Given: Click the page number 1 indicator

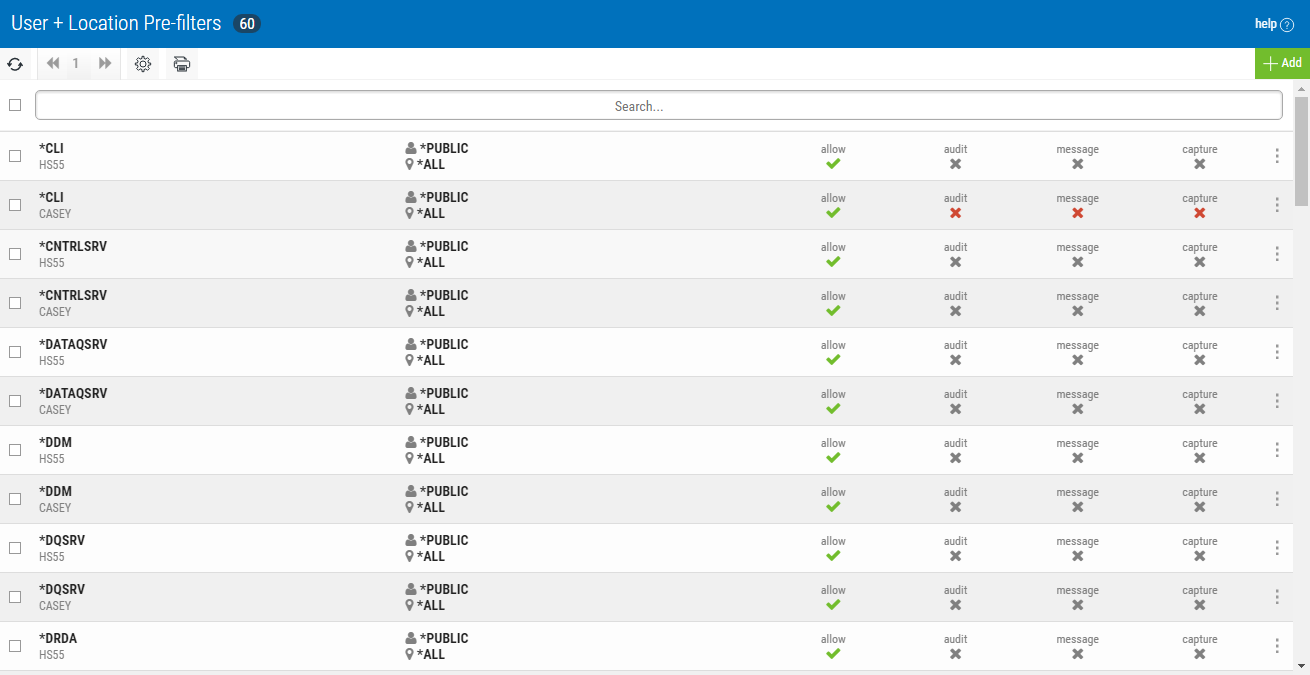Looking at the screenshot, I should tap(76, 64).
